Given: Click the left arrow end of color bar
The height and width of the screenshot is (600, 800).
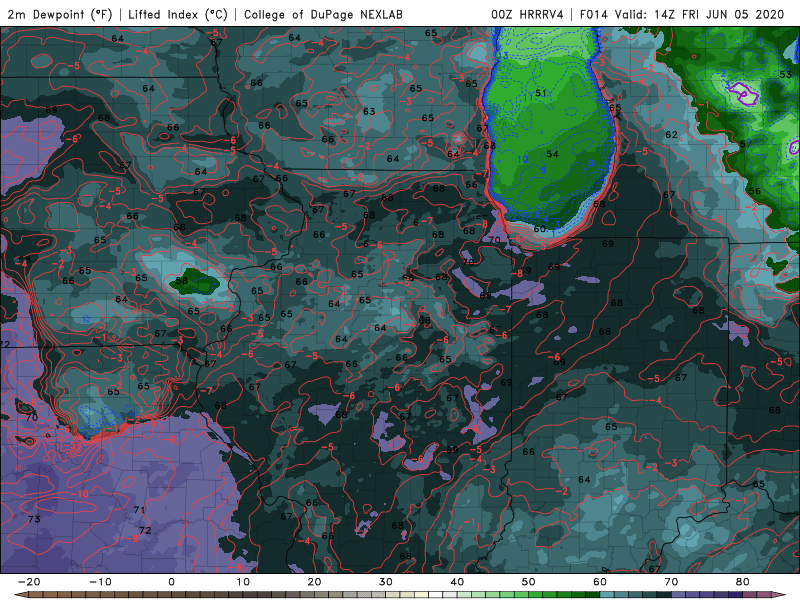Looking at the screenshot, I should [20, 595].
